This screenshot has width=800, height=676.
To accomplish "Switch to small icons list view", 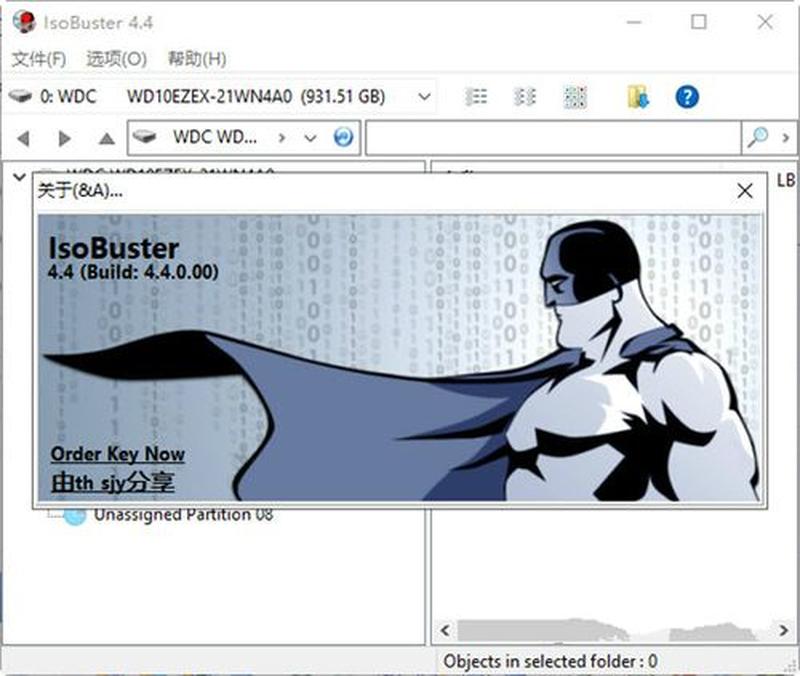I will [524, 96].
